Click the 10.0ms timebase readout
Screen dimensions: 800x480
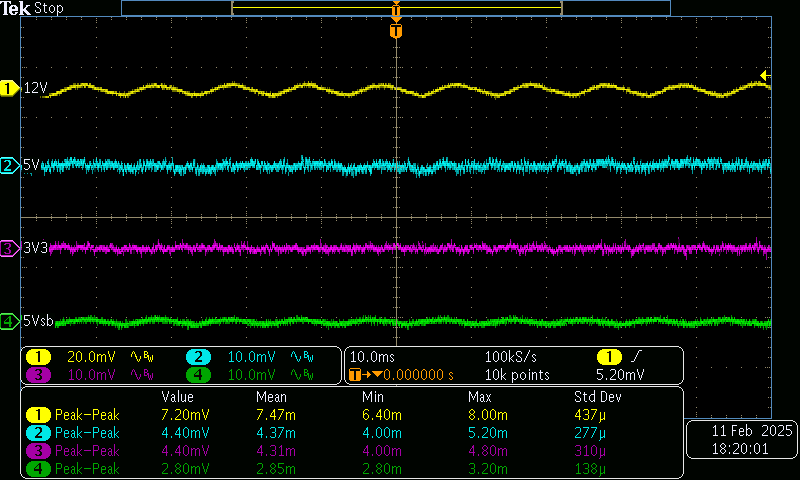pos(372,357)
